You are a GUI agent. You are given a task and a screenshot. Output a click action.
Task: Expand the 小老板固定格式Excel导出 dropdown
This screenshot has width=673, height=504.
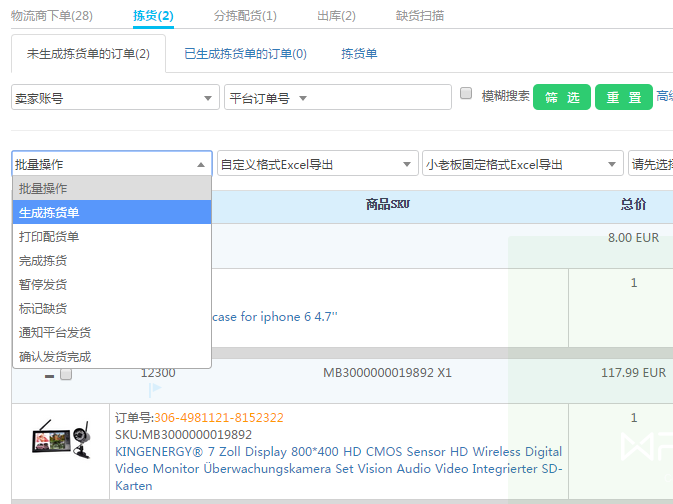[x=522, y=164]
